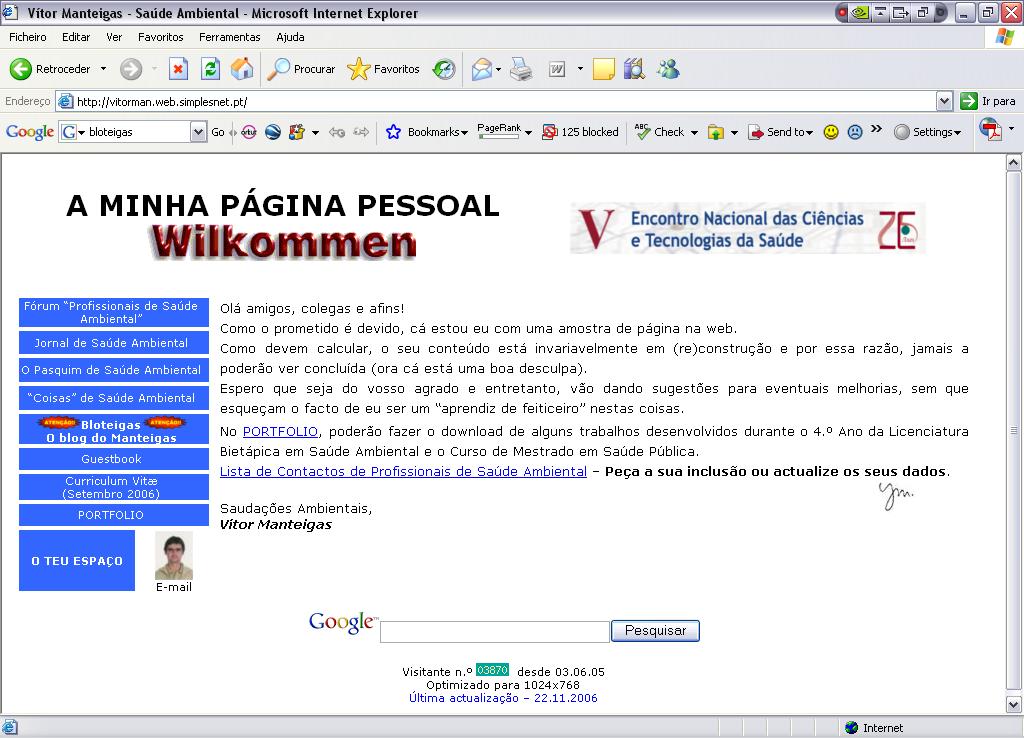The image size is (1024, 738).
Task: Click the Print icon in the toolbar
Action: 521,69
